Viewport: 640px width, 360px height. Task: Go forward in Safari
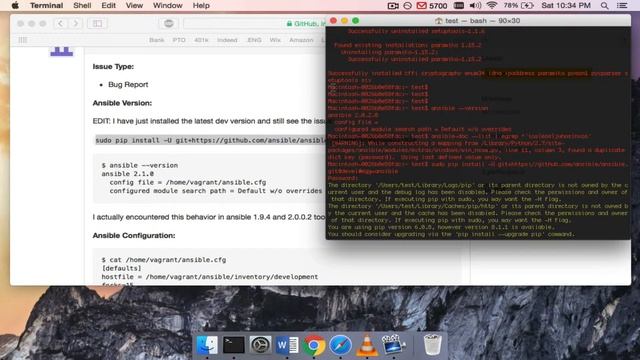[76, 23]
